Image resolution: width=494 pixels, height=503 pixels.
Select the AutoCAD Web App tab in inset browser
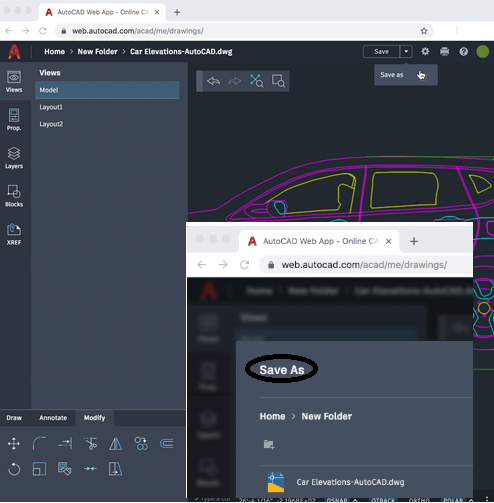(319, 241)
